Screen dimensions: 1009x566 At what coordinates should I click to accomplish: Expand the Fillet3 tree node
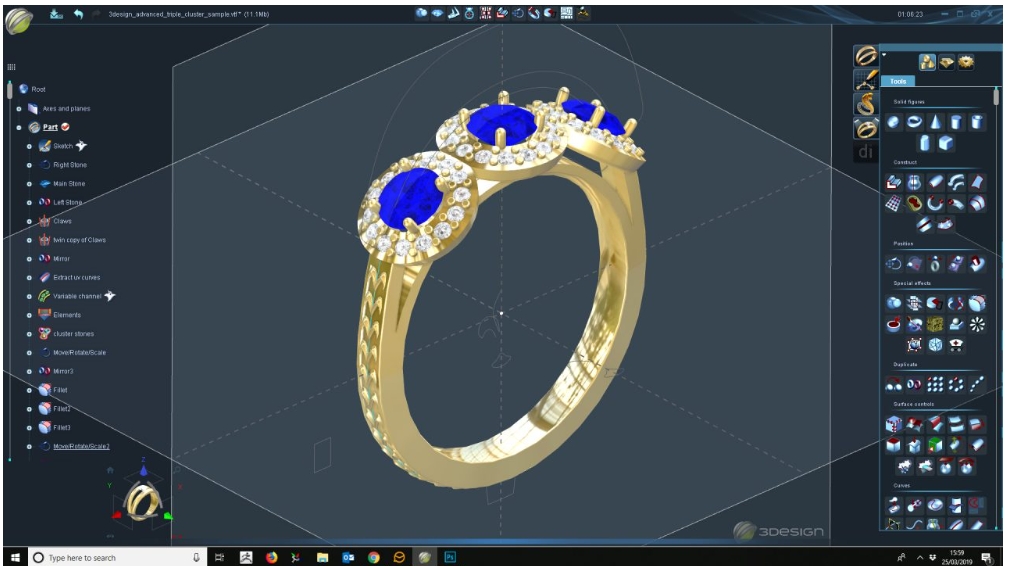click(x=30, y=428)
